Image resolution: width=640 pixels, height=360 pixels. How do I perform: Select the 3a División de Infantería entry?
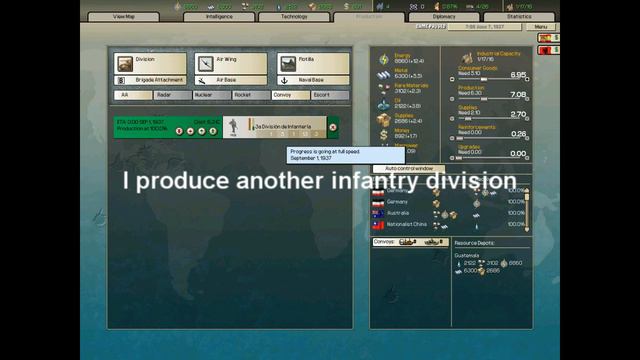pyautogui.click(x=274, y=127)
